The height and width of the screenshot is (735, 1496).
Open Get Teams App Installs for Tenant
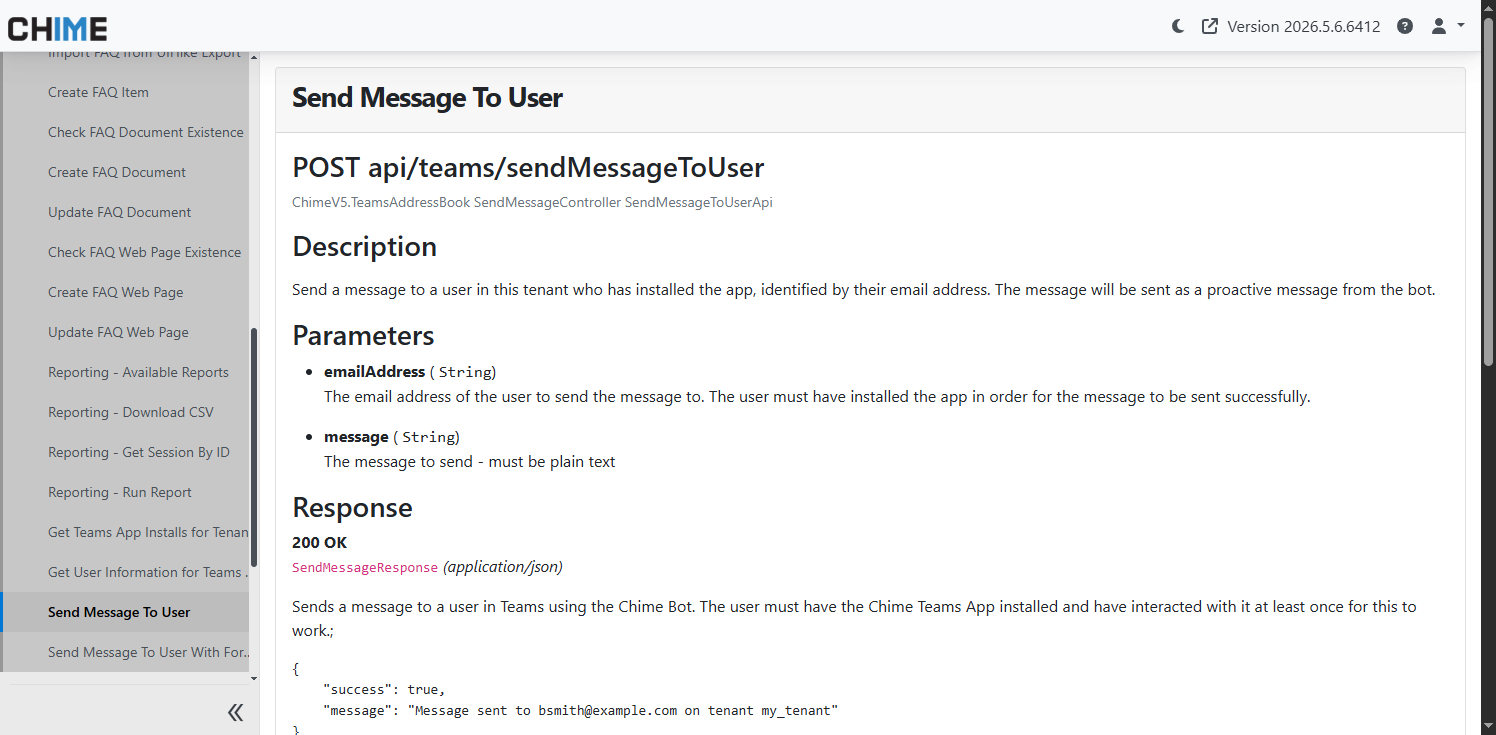(148, 532)
